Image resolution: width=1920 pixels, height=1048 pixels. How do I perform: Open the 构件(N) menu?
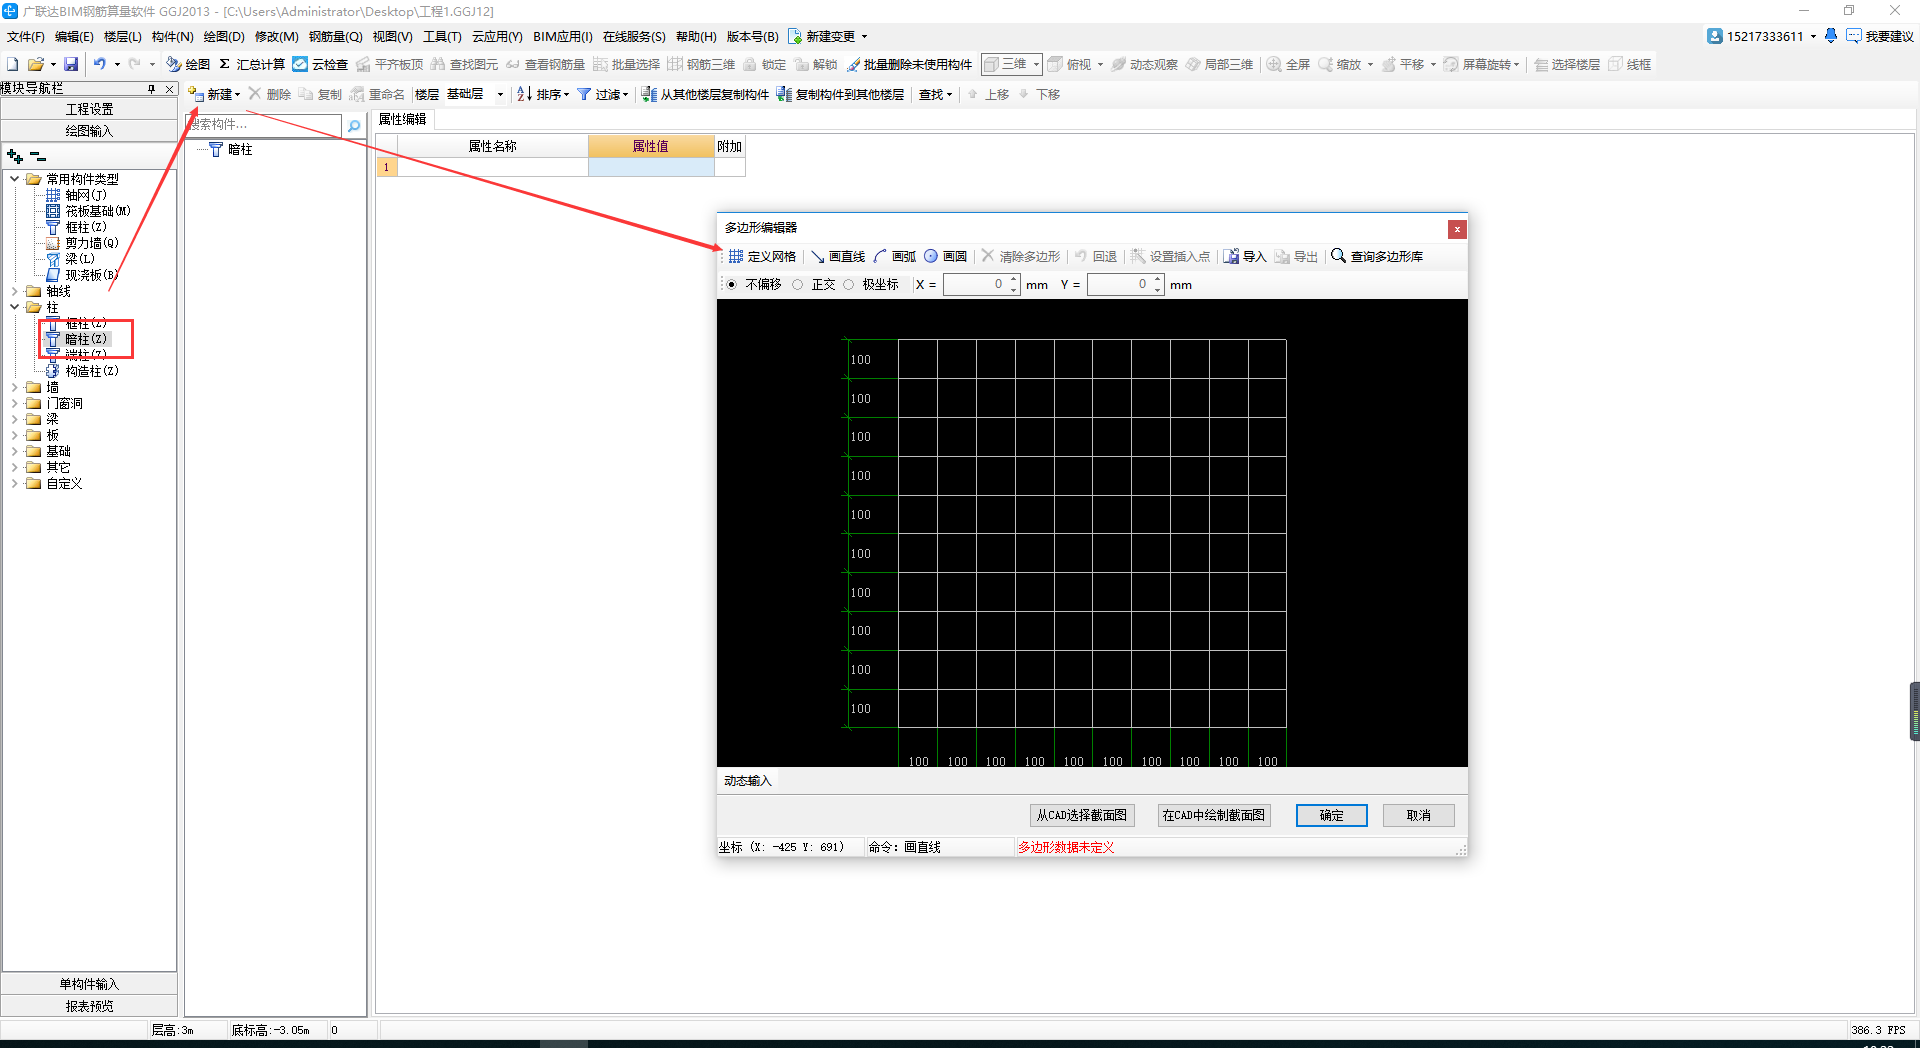(x=172, y=36)
